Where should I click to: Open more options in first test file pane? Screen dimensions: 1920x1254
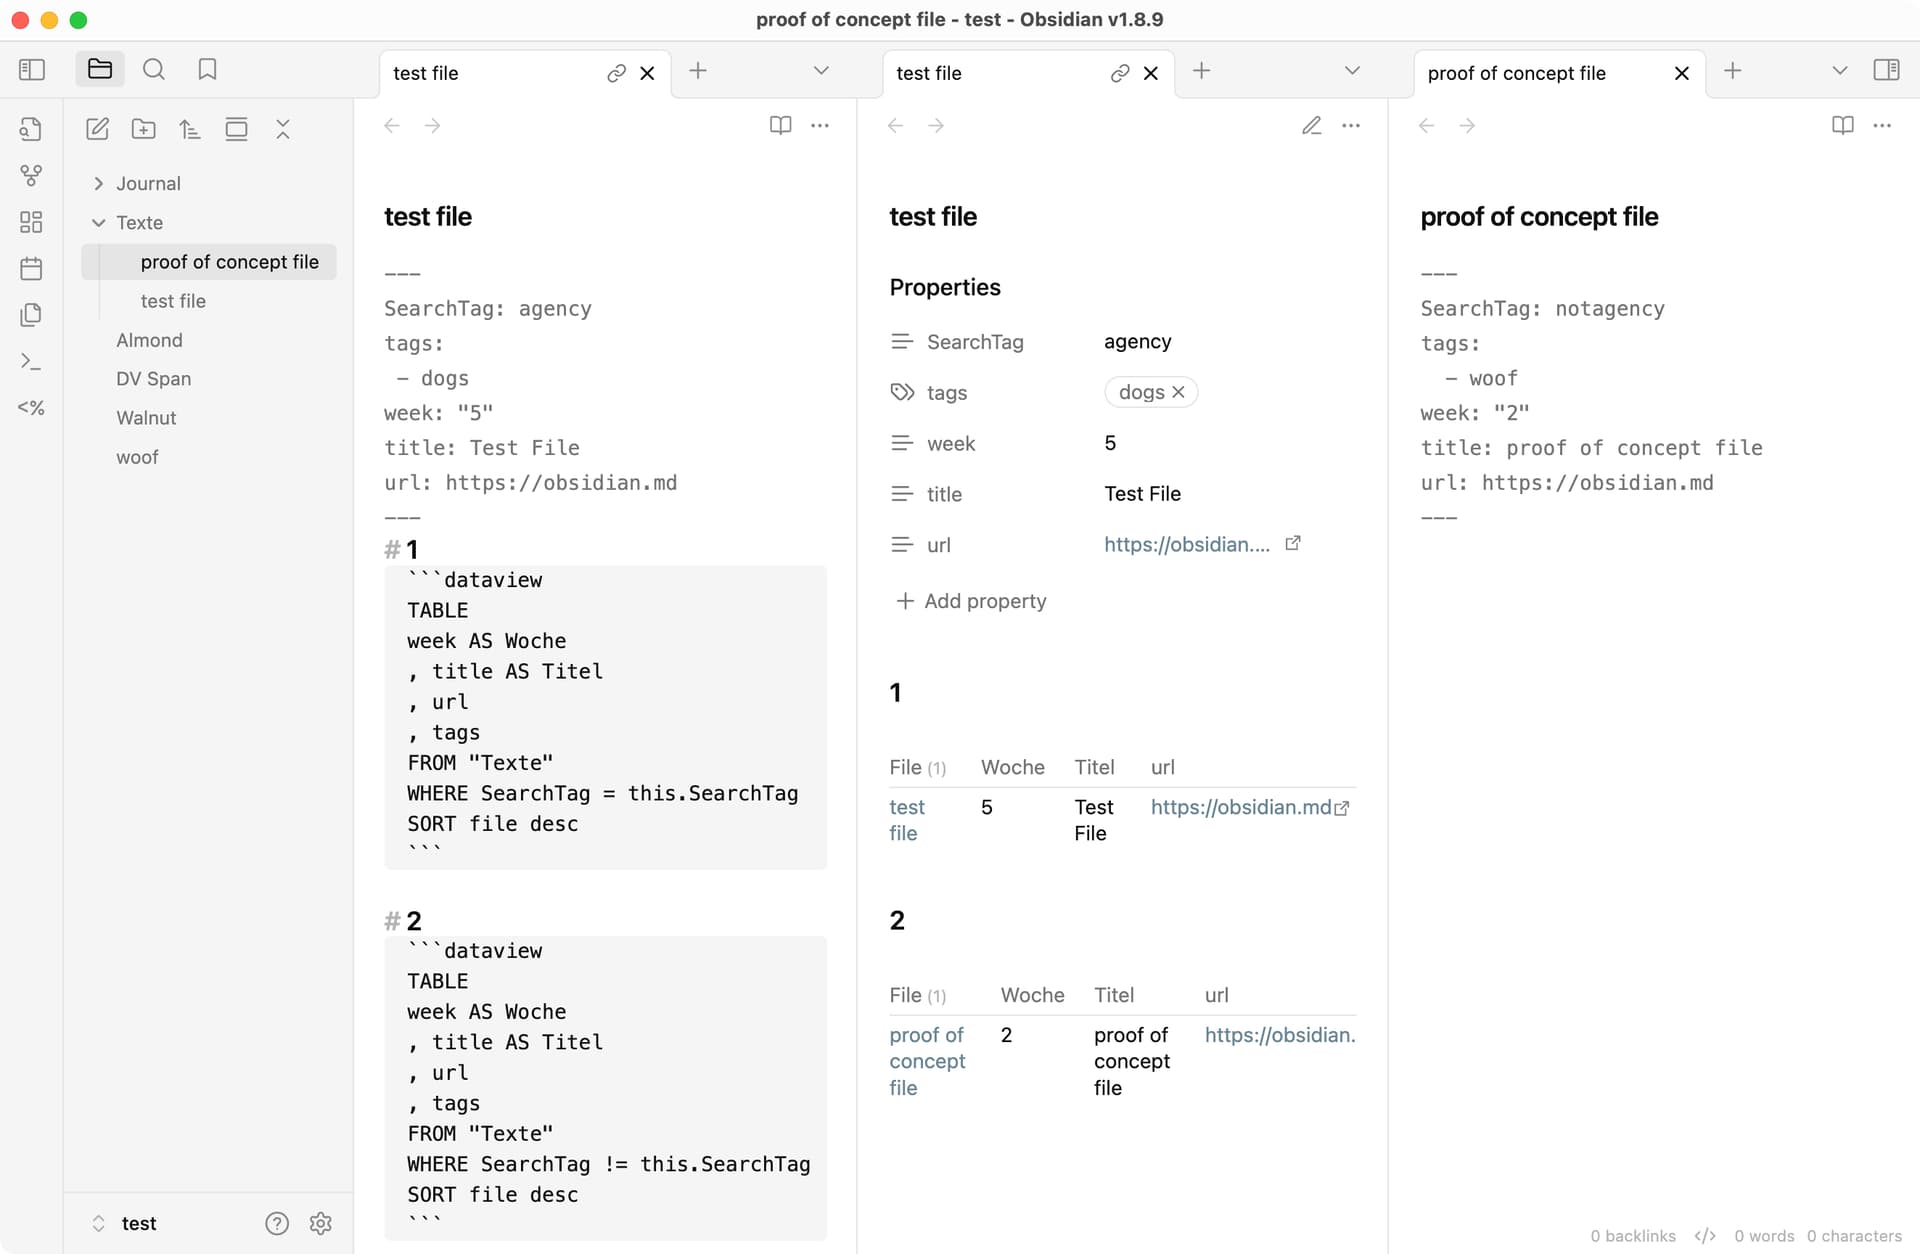click(820, 125)
